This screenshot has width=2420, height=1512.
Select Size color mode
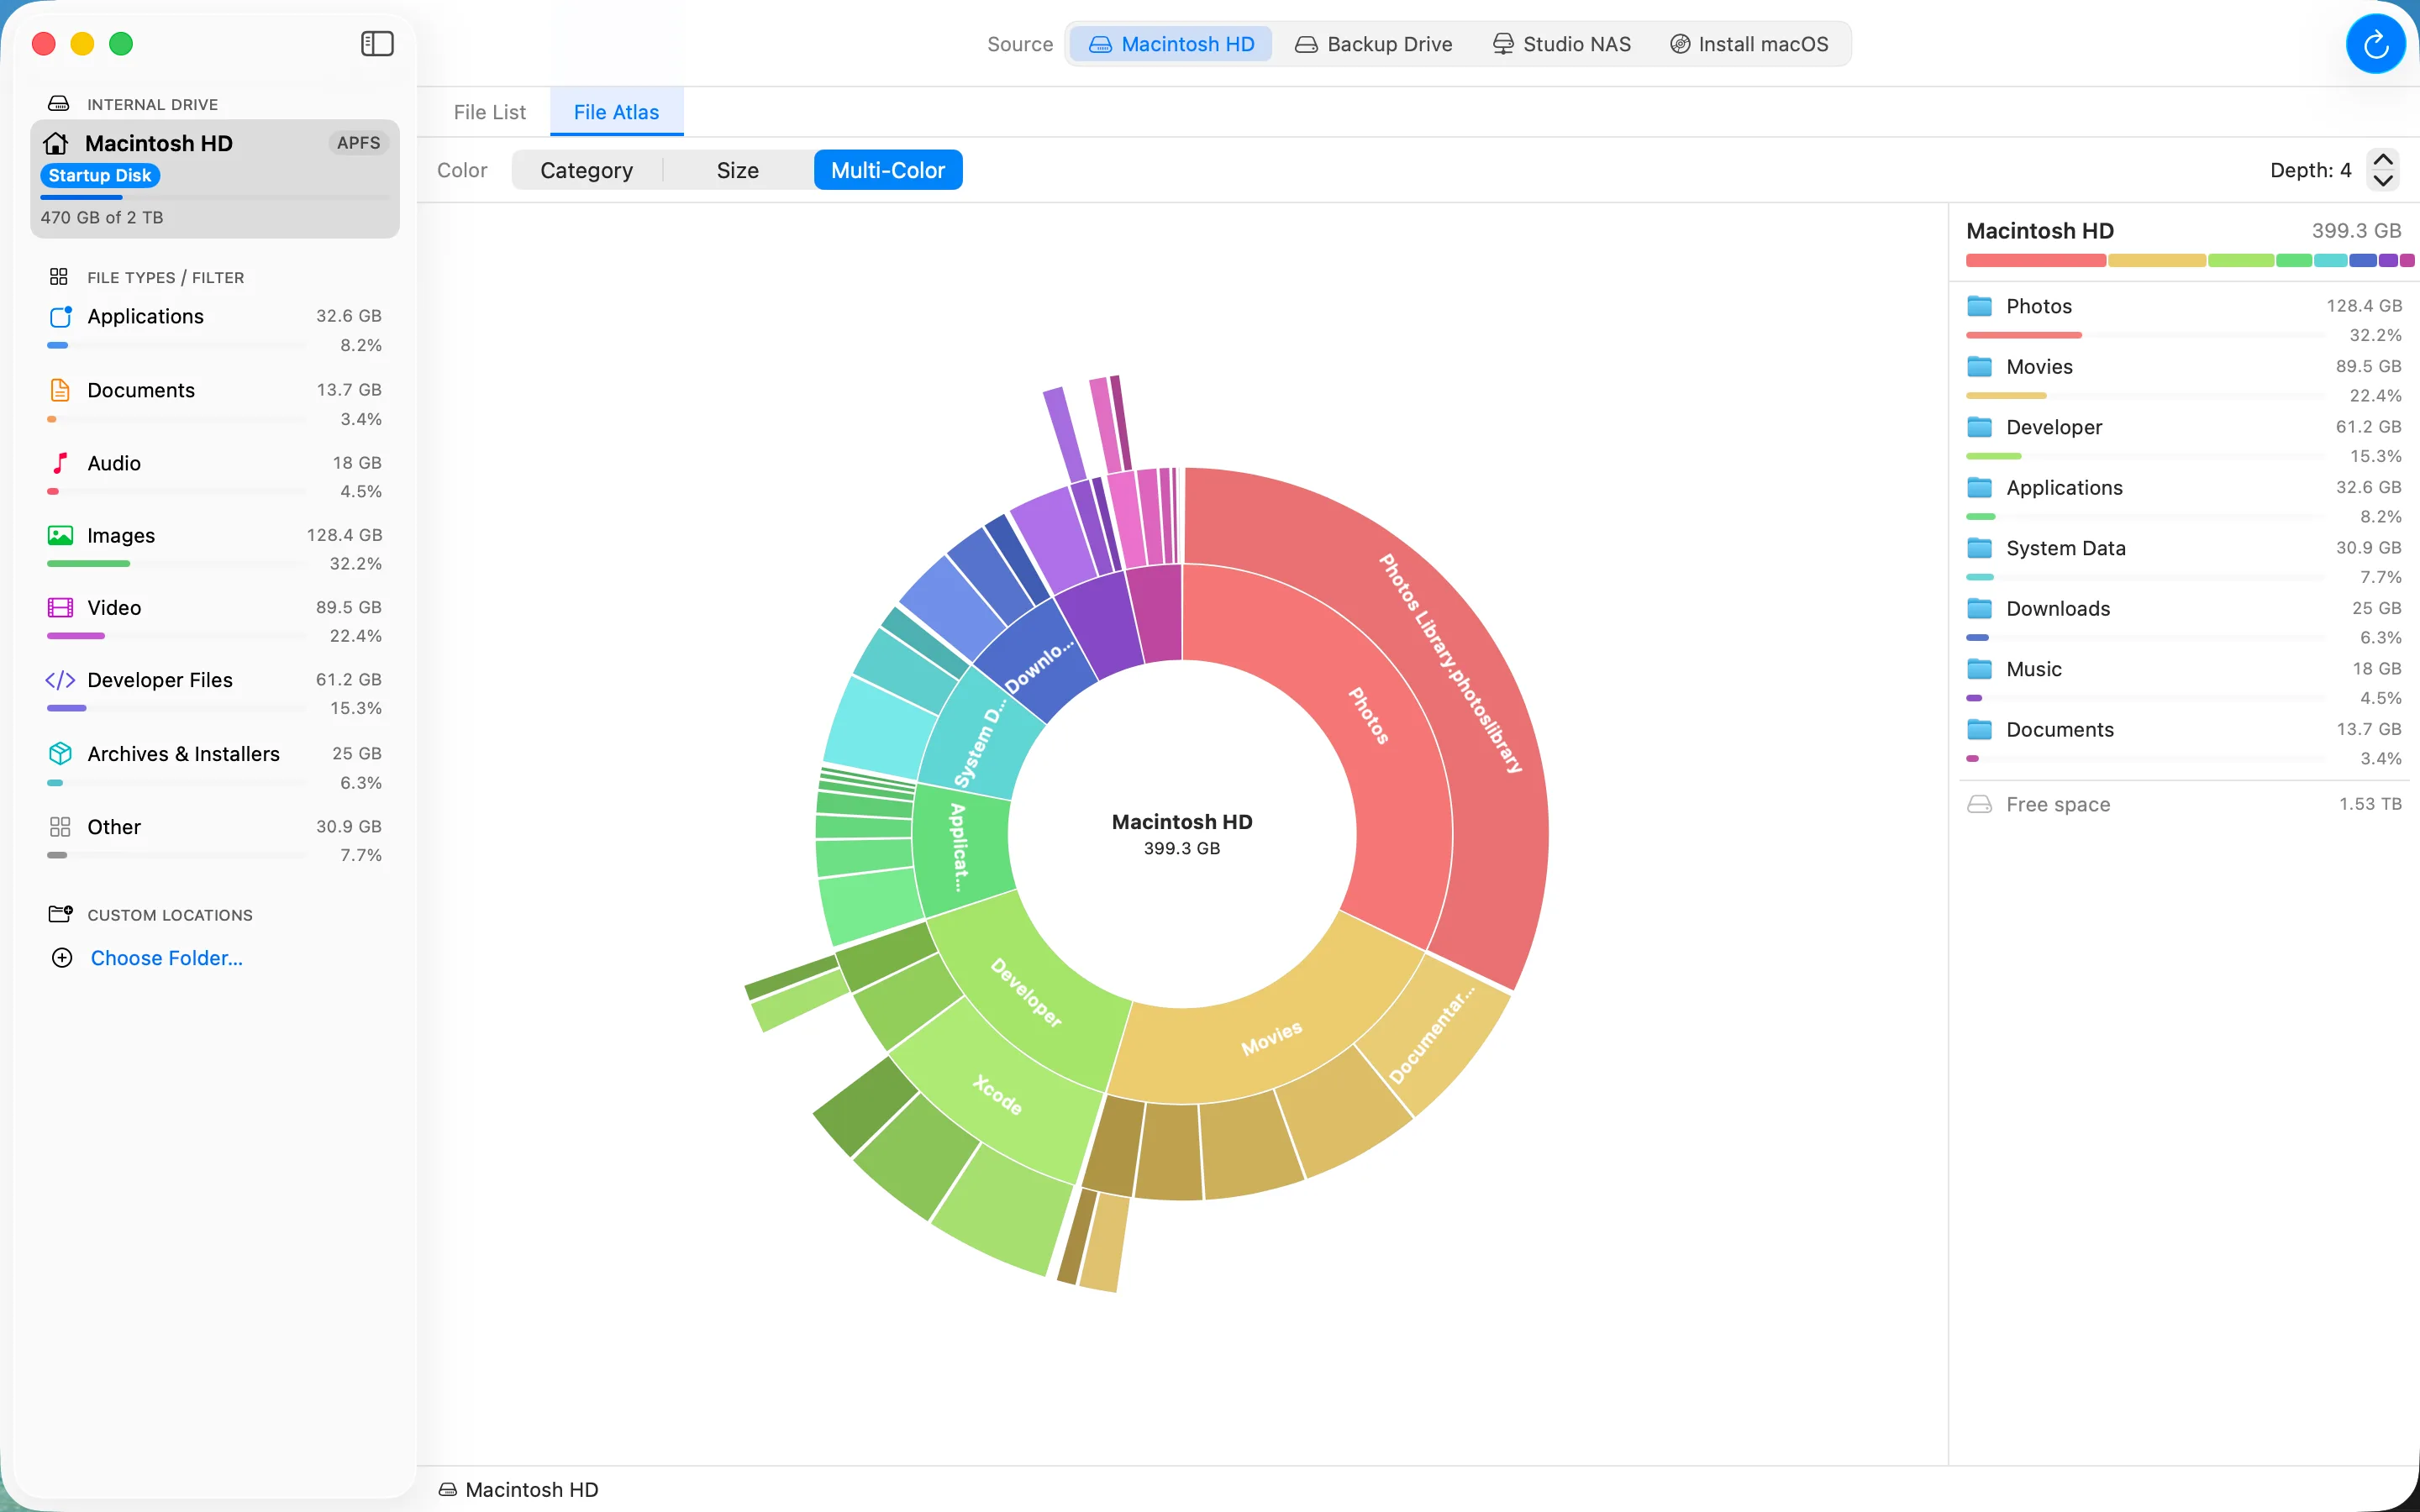(738, 170)
